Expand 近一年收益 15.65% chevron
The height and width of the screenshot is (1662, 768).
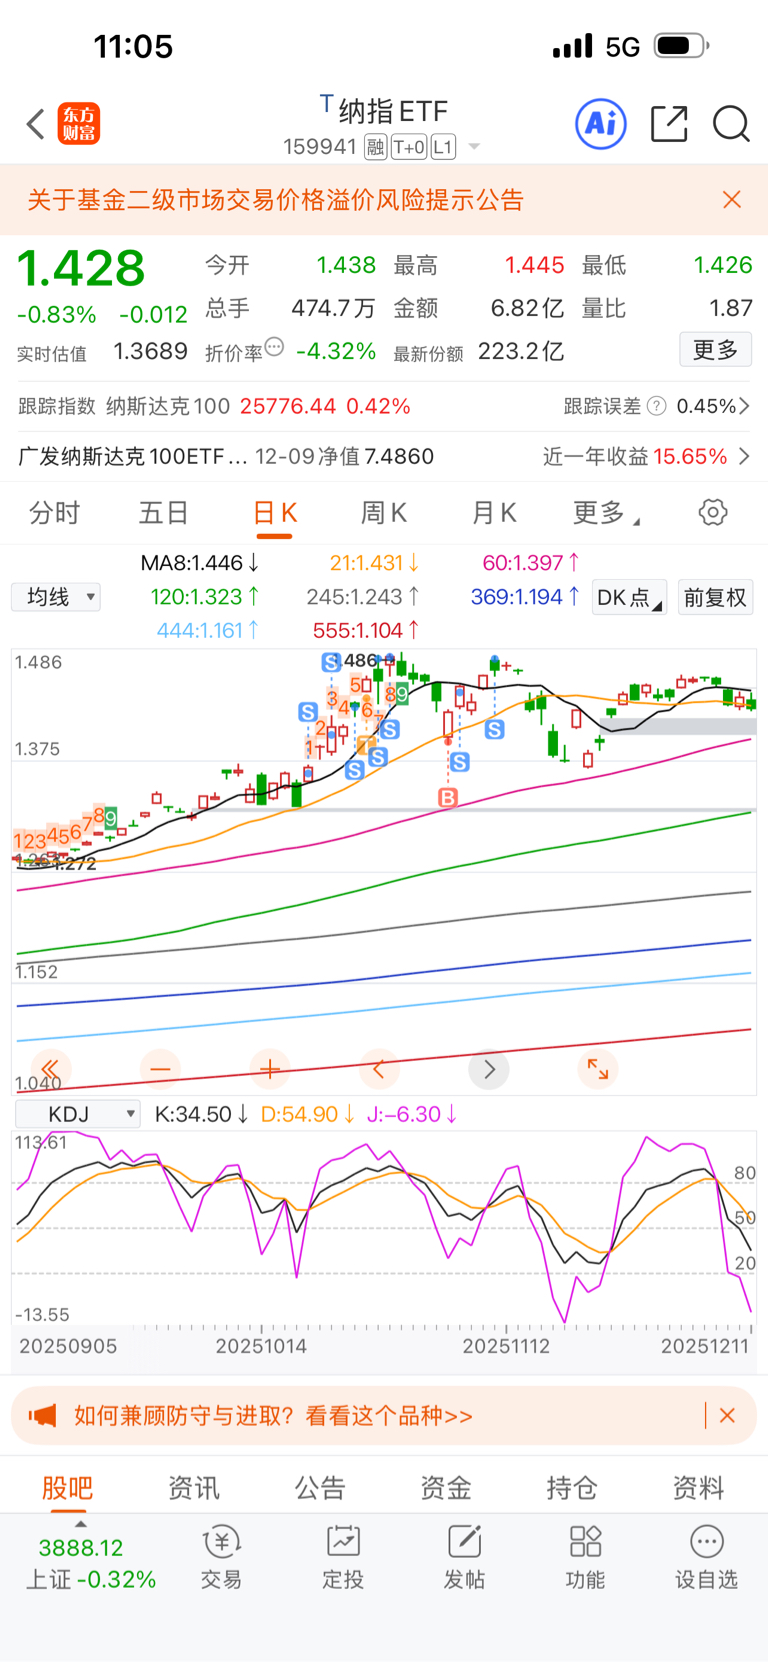tap(744, 456)
